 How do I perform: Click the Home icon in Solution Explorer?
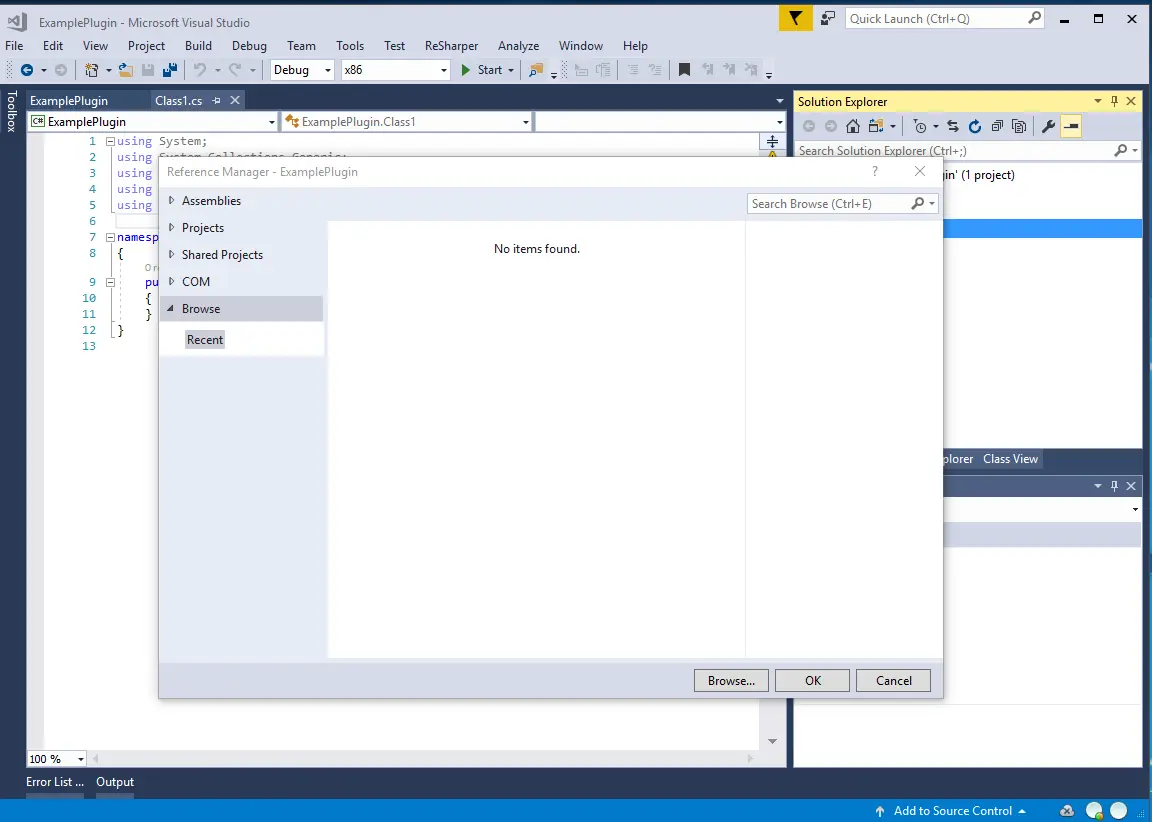tap(852, 126)
